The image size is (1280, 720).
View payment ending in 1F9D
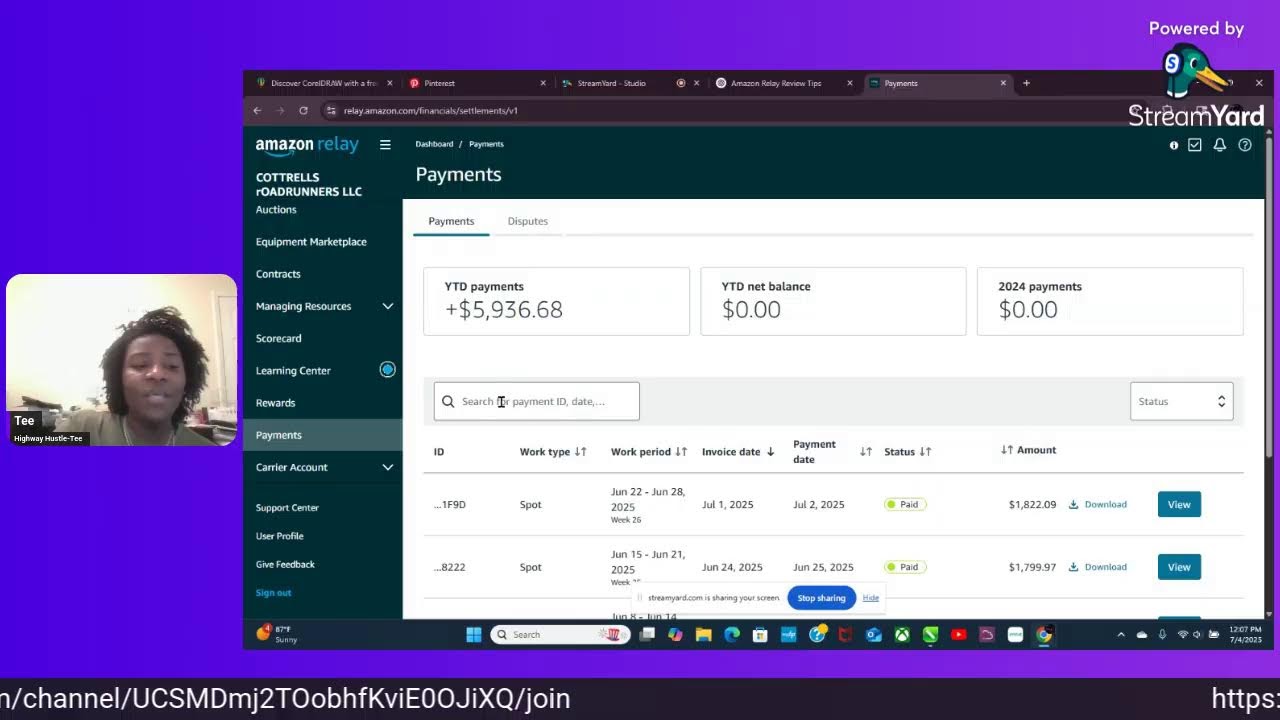pyautogui.click(x=1179, y=504)
